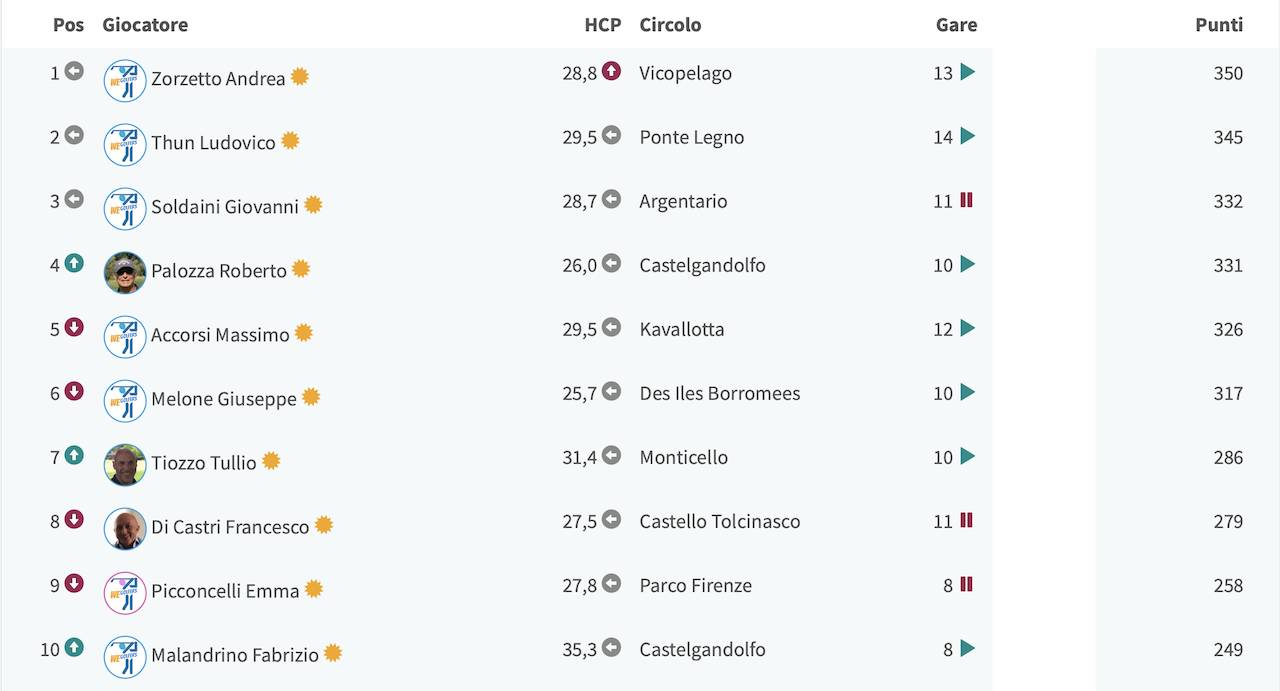Click the red HCP up arrow for Zorzetto Andrea
The image size is (1280, 691).
pyautogui.click(x=611, y=71)
